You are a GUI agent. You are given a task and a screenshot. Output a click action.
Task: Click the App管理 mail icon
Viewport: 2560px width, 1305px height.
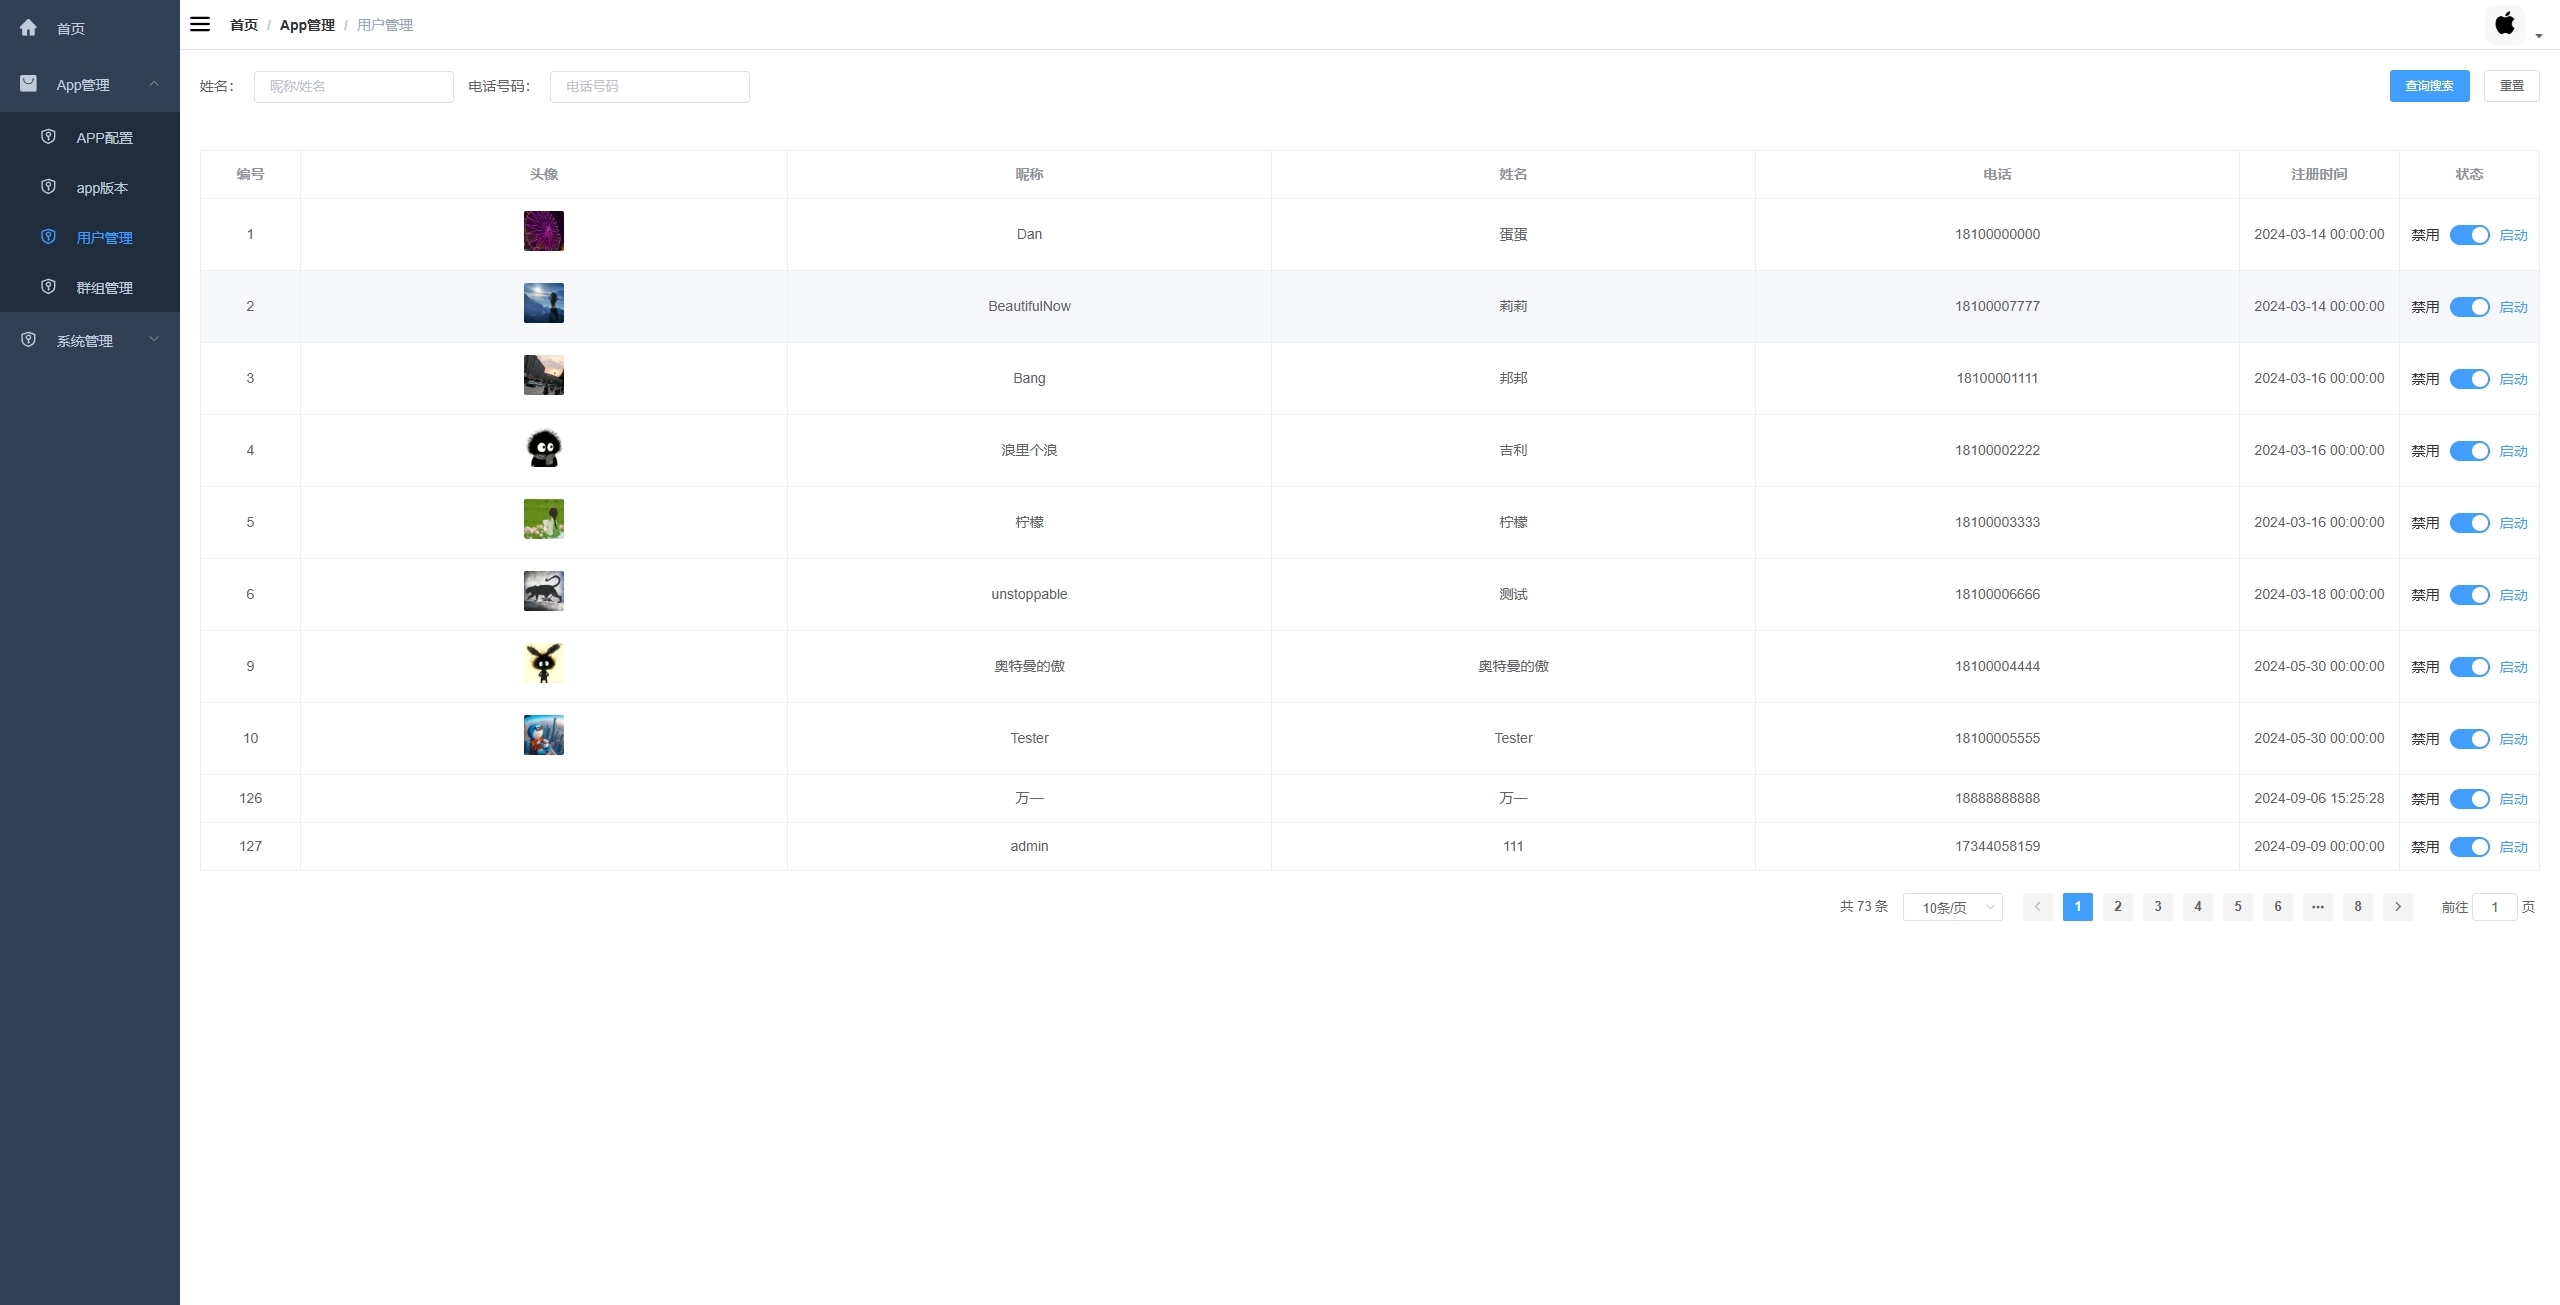click(28, 84)
